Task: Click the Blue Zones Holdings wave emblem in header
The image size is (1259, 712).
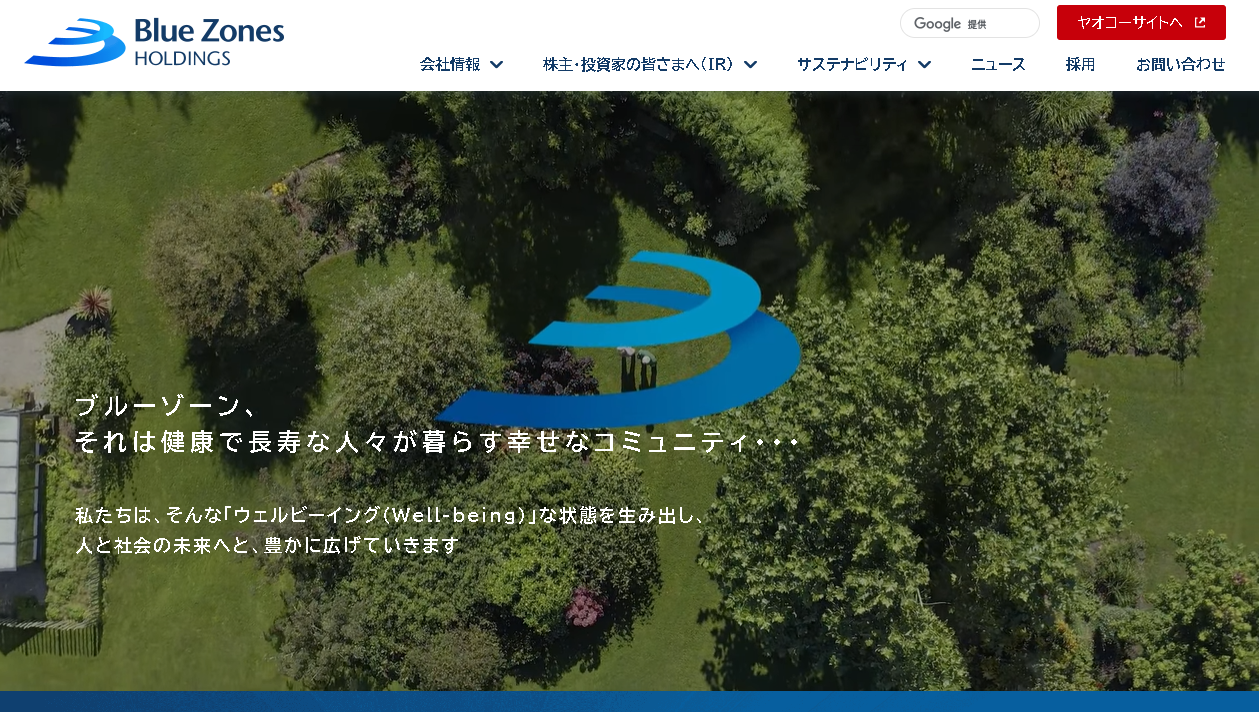Action: tap(75, 44)
